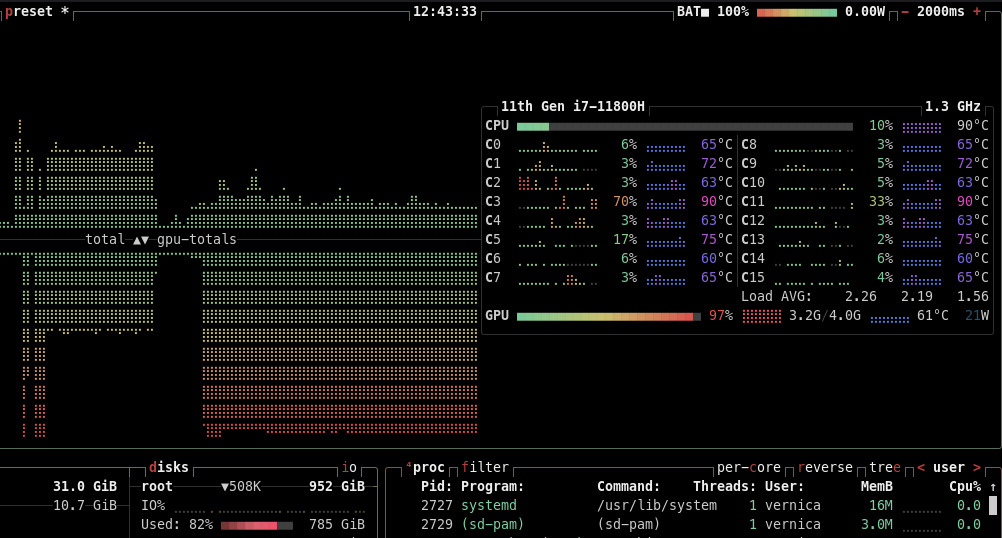Click the C0 core mini graph
This screenshot has height=538, width=1002.
click(x=557, y=147)
